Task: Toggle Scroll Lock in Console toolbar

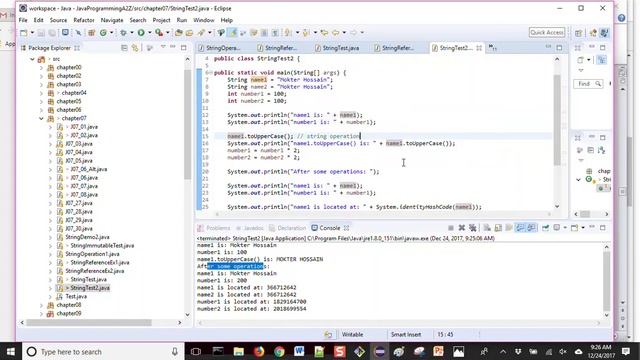Action: point(498,228)
